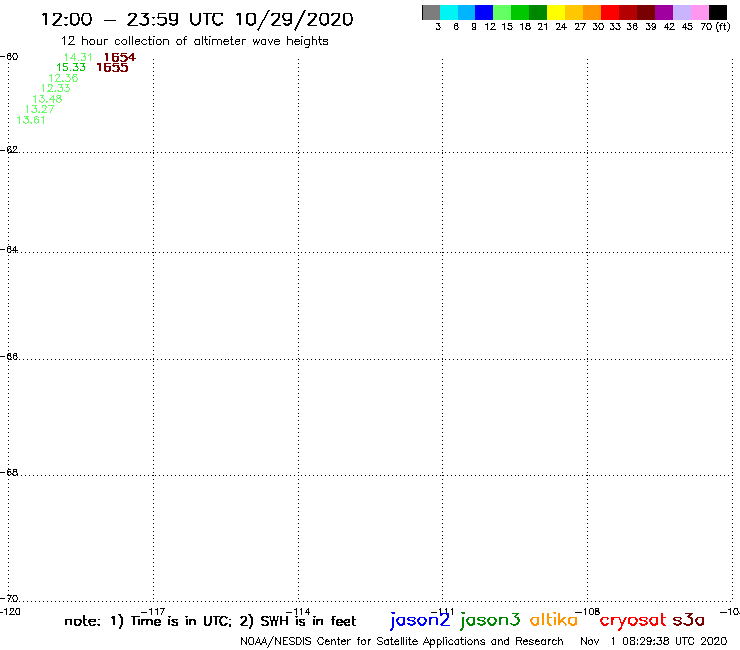Click the timestamp 'Nov 1 08:29:38 UTC 2020'
The image size is (740, 650).
[x=654, y=642]
